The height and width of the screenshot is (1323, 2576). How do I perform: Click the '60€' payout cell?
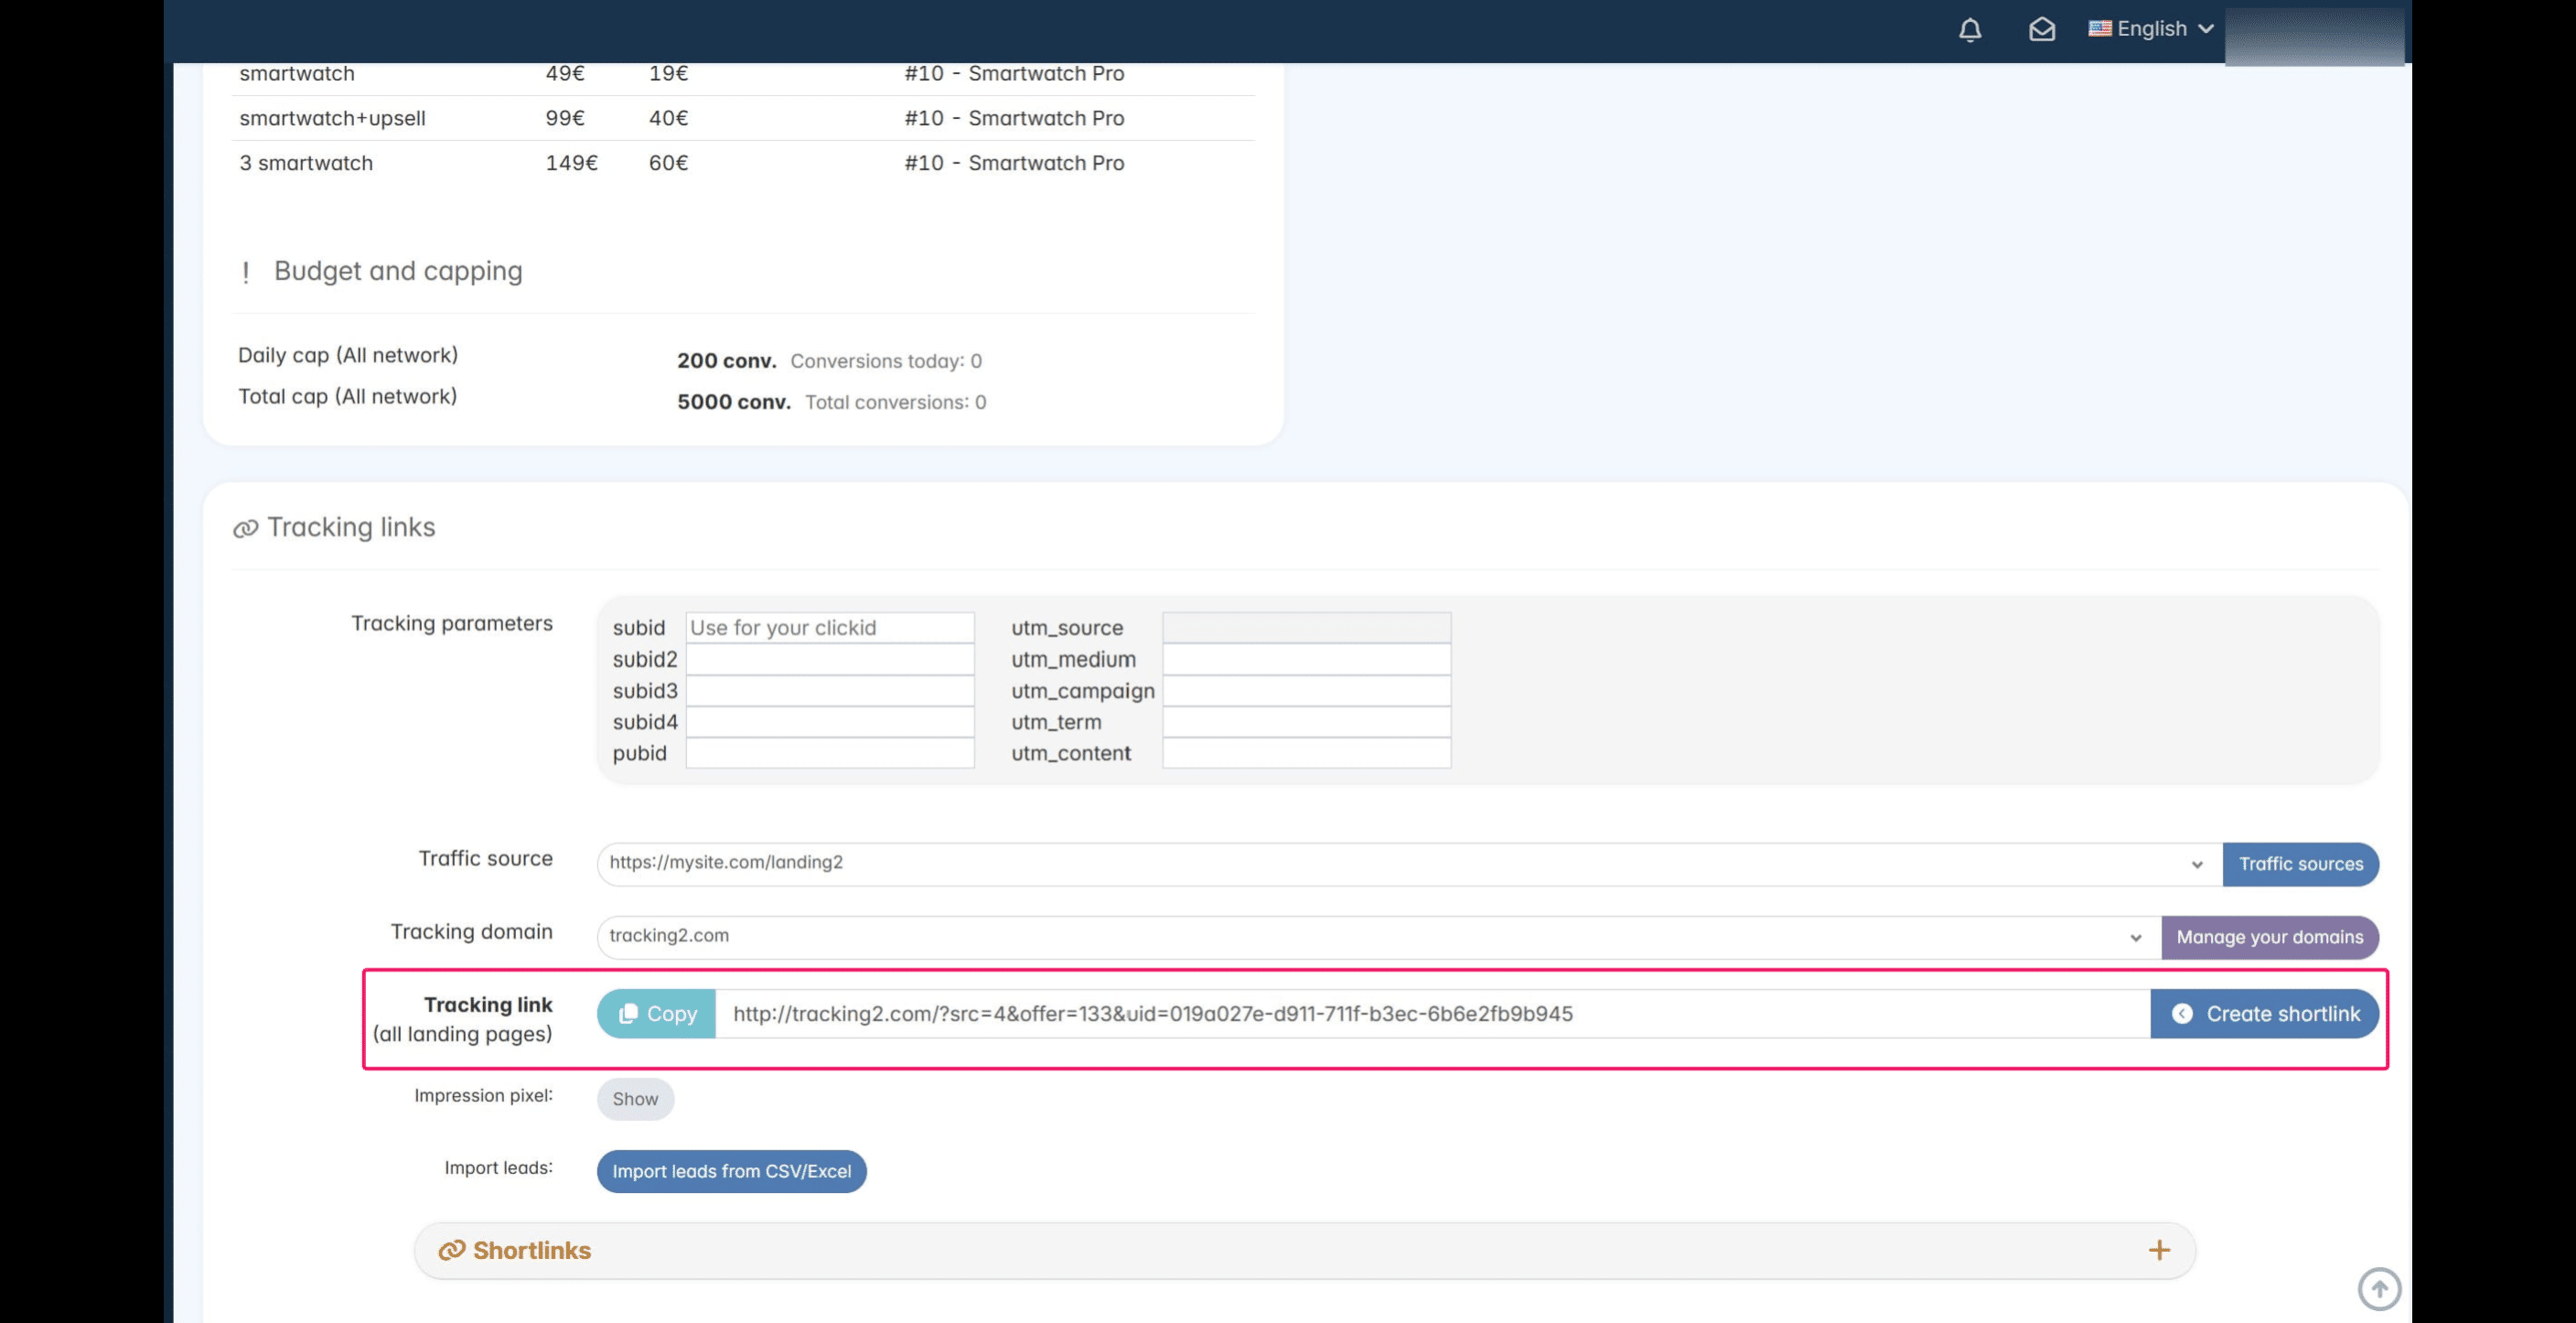click(668, 163)
